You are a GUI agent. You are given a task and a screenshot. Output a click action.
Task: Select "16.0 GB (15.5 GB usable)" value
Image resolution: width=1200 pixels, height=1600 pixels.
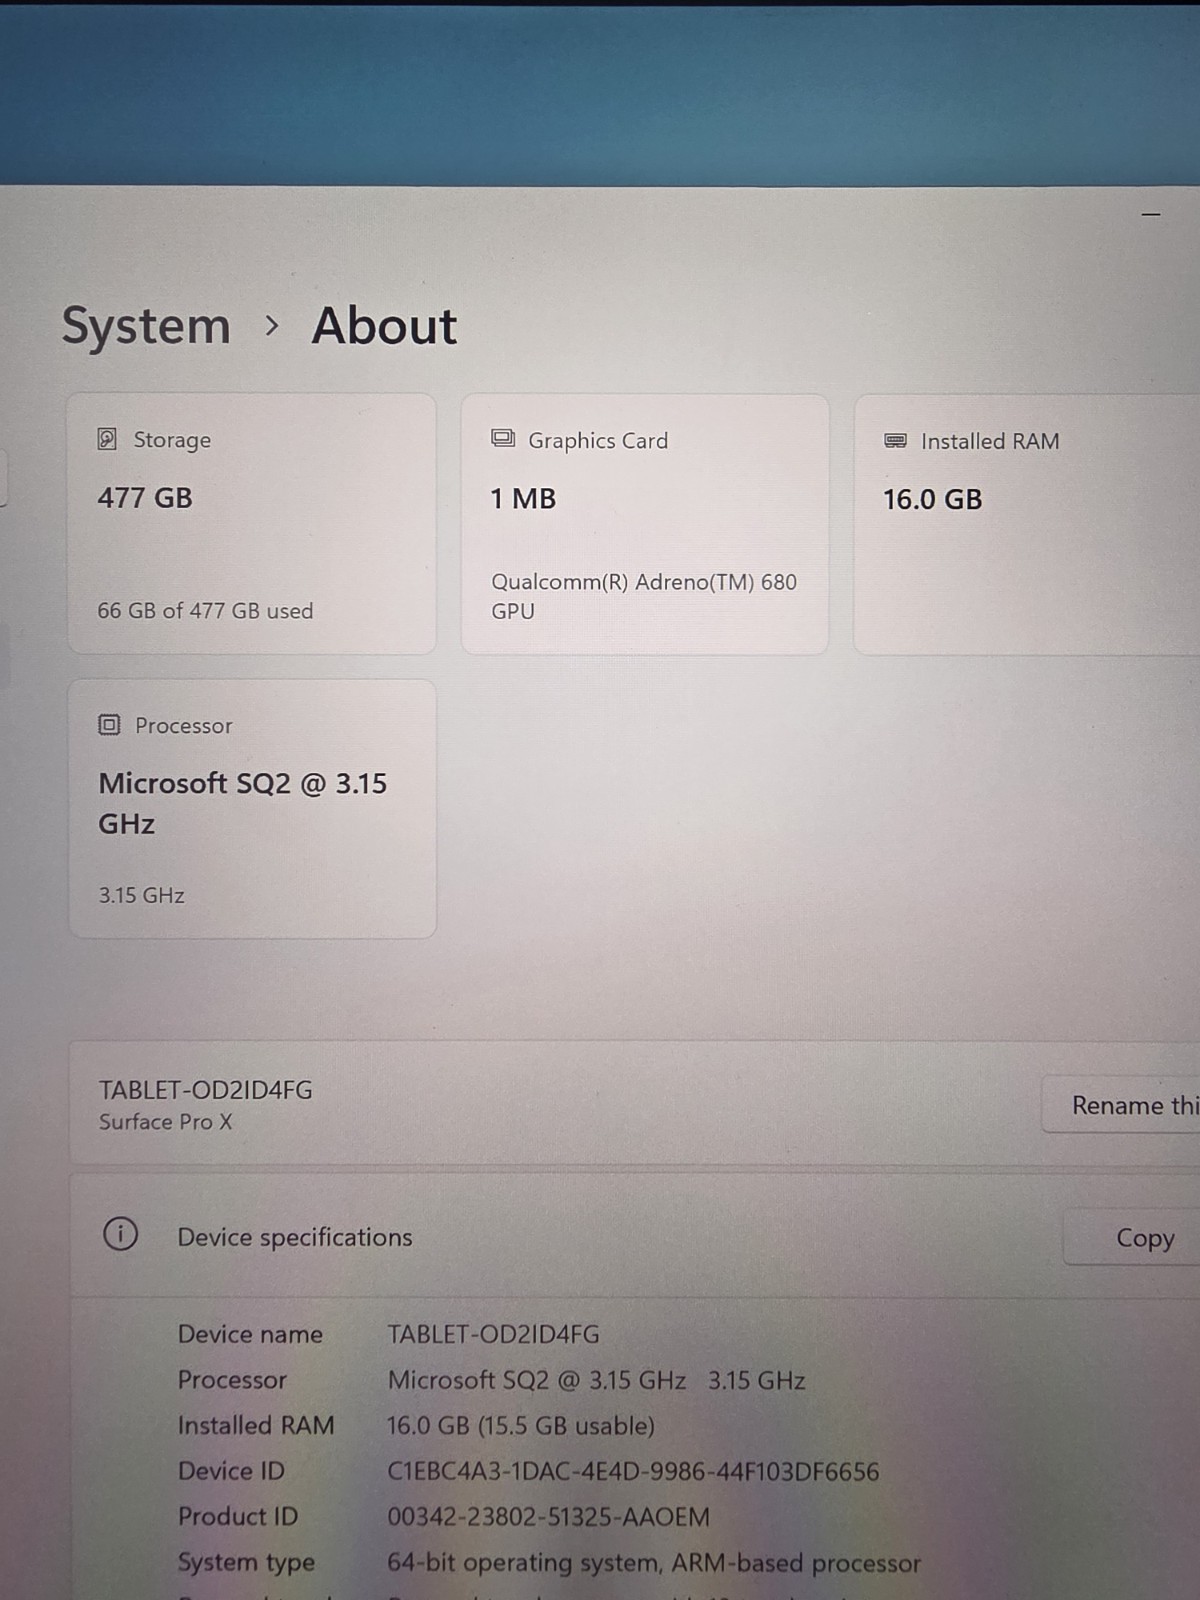[521, 1426]
